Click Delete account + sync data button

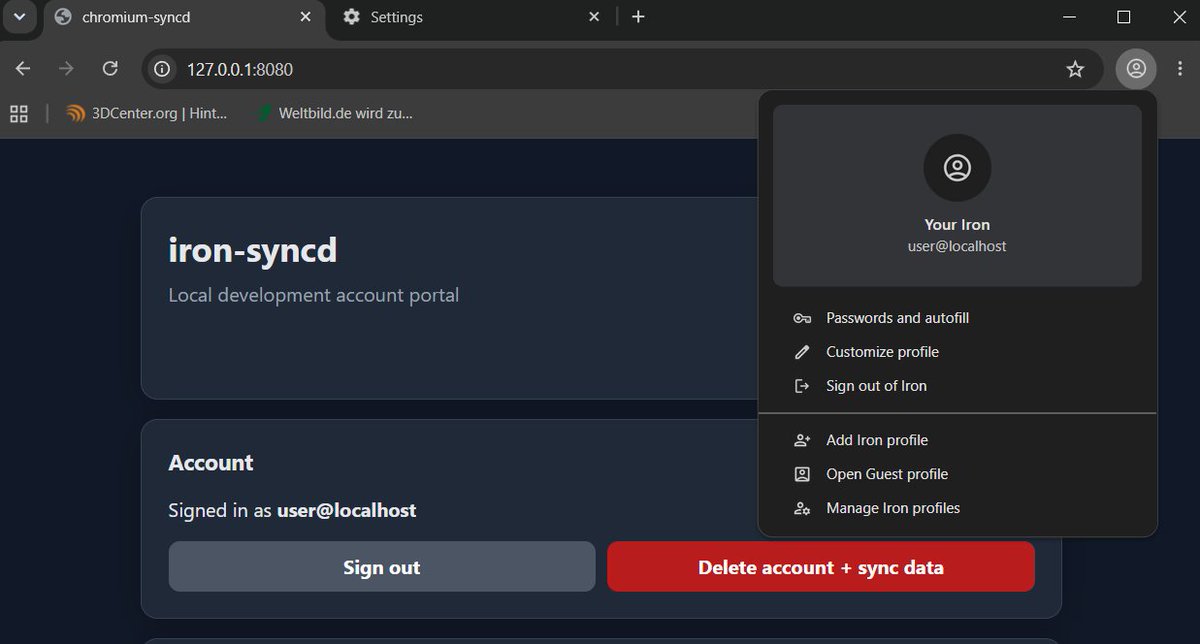click(x=821, y=567)
